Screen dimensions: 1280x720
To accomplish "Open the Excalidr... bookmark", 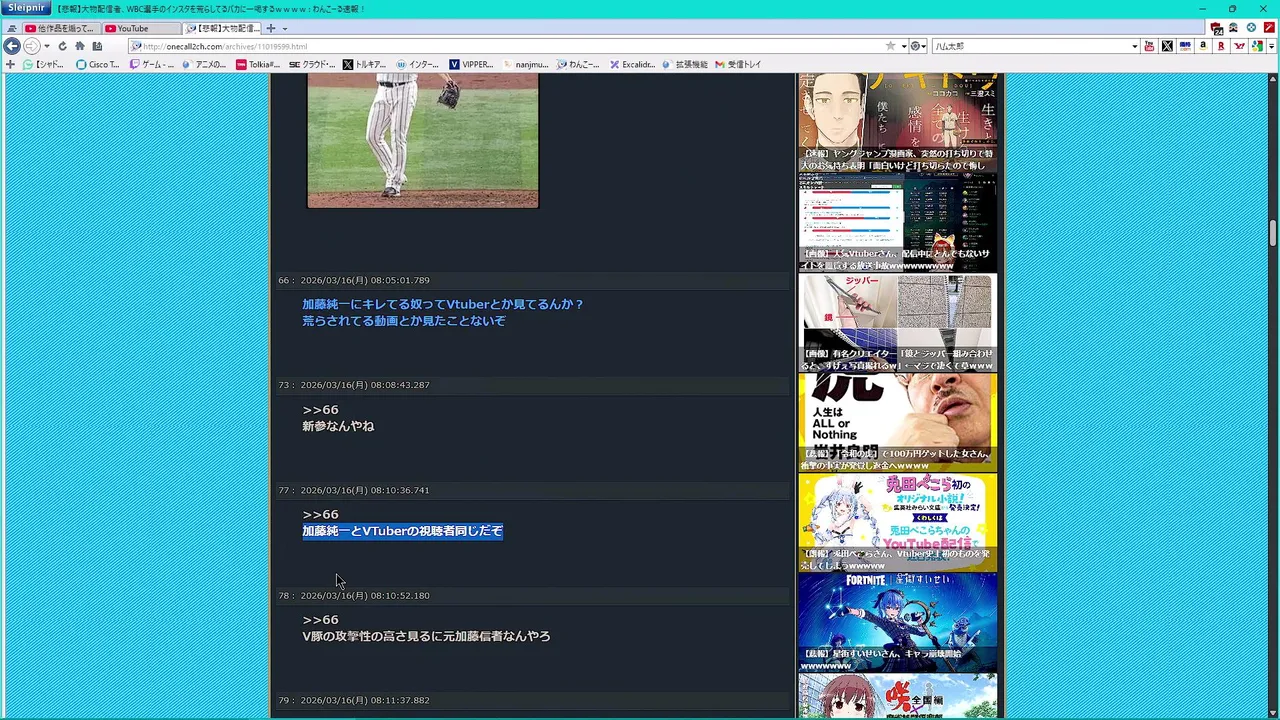I will pos(632,64).
